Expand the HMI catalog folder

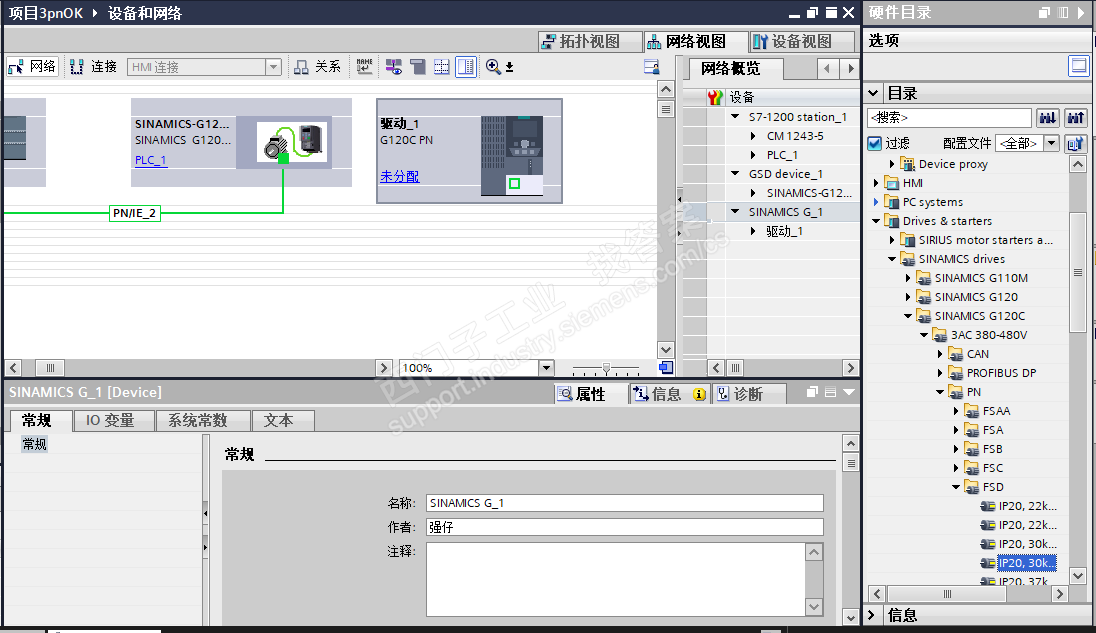[x=876, y=182]
